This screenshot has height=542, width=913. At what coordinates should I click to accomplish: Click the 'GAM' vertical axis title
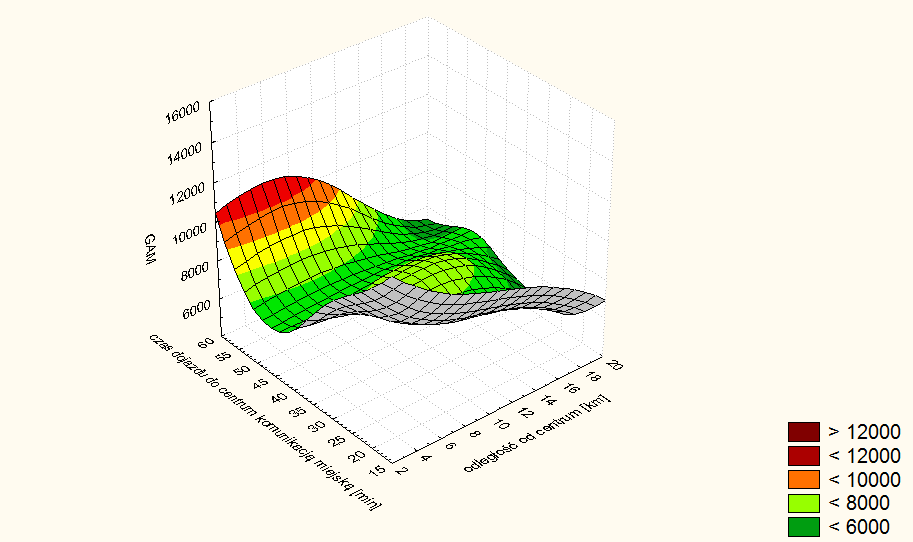pos(150,250)
